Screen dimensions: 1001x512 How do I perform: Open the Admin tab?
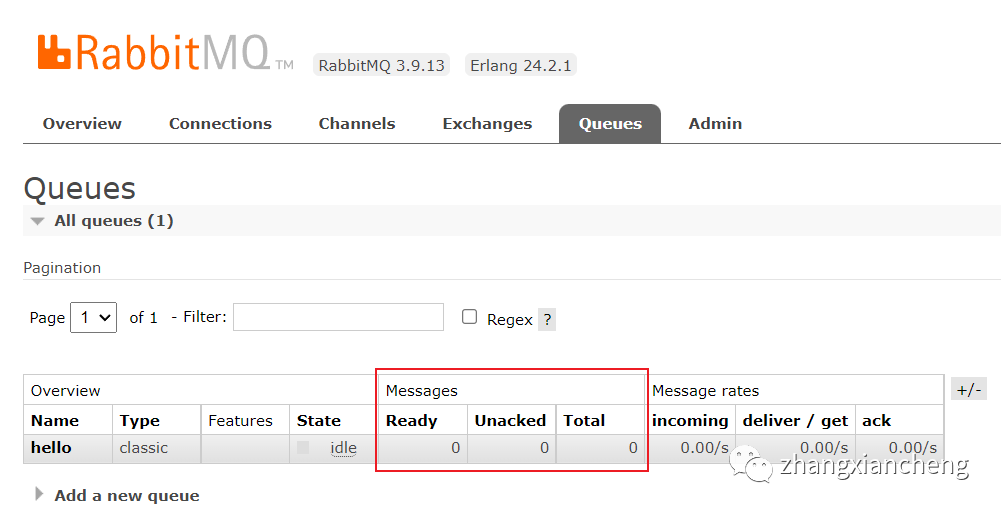pyautogui.click(x=715, y=124)
